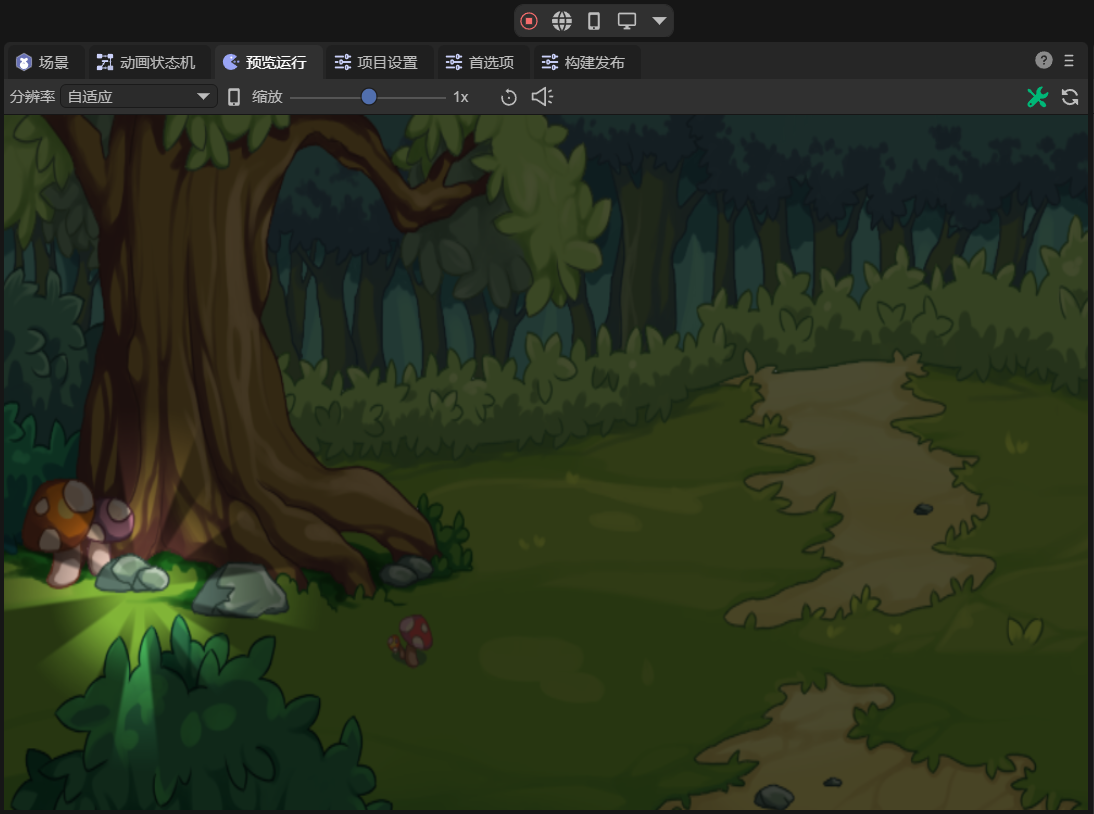The width and height of the screenshot is (1094, 814).
Task: Open the 动画状态机 tab
Action: pos(146,63)
